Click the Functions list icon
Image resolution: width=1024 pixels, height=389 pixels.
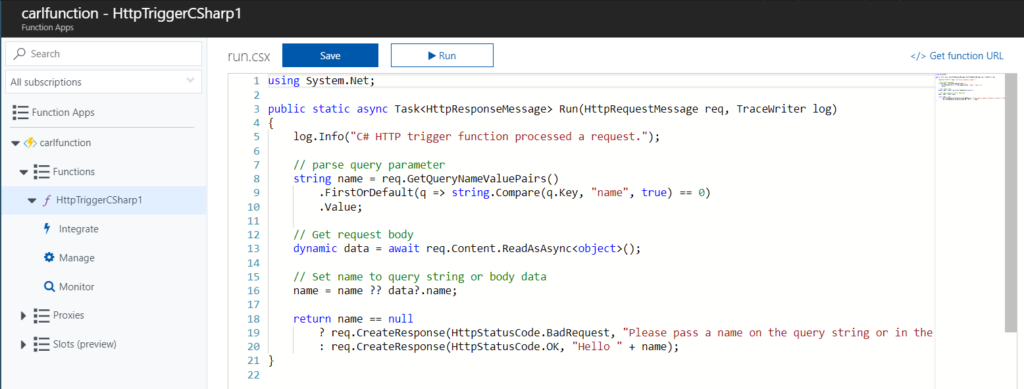coord(41,172)
